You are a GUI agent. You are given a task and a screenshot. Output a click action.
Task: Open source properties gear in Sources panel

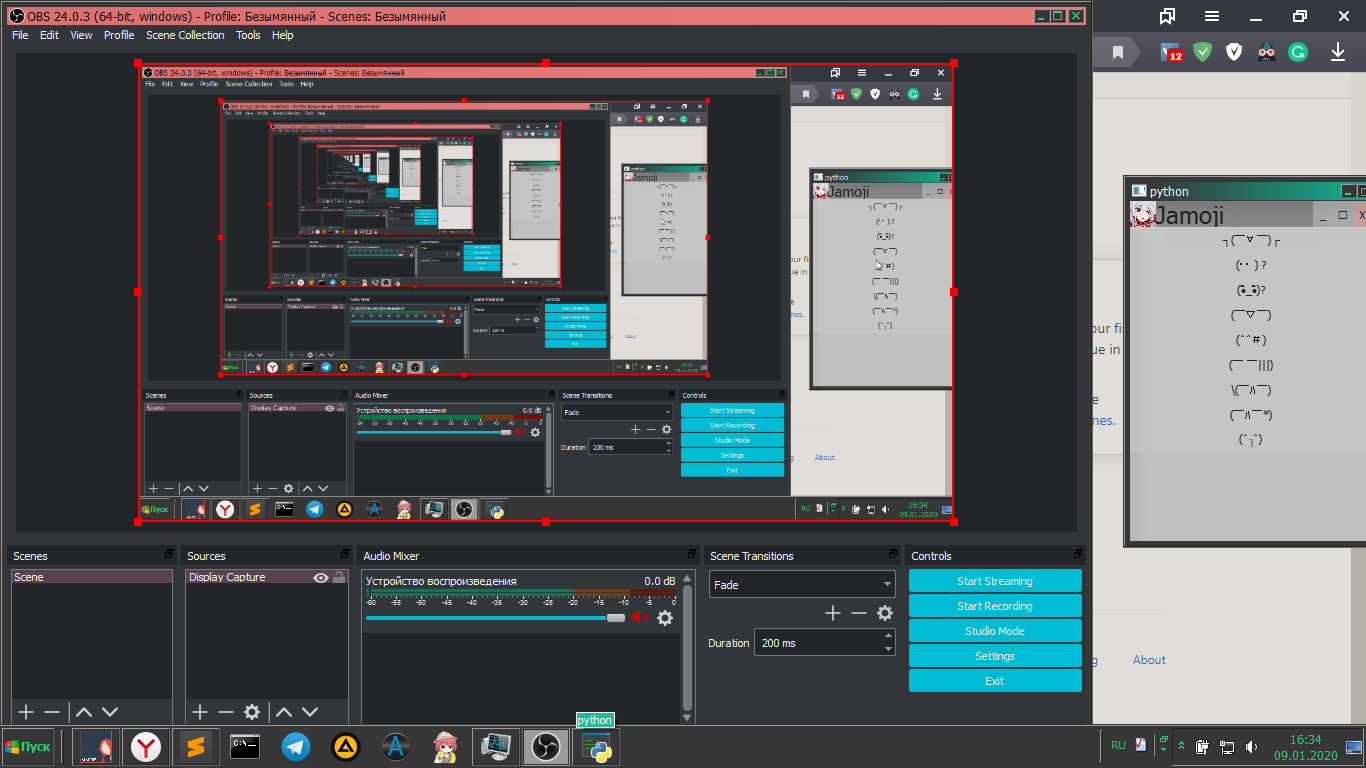[251, 712]
